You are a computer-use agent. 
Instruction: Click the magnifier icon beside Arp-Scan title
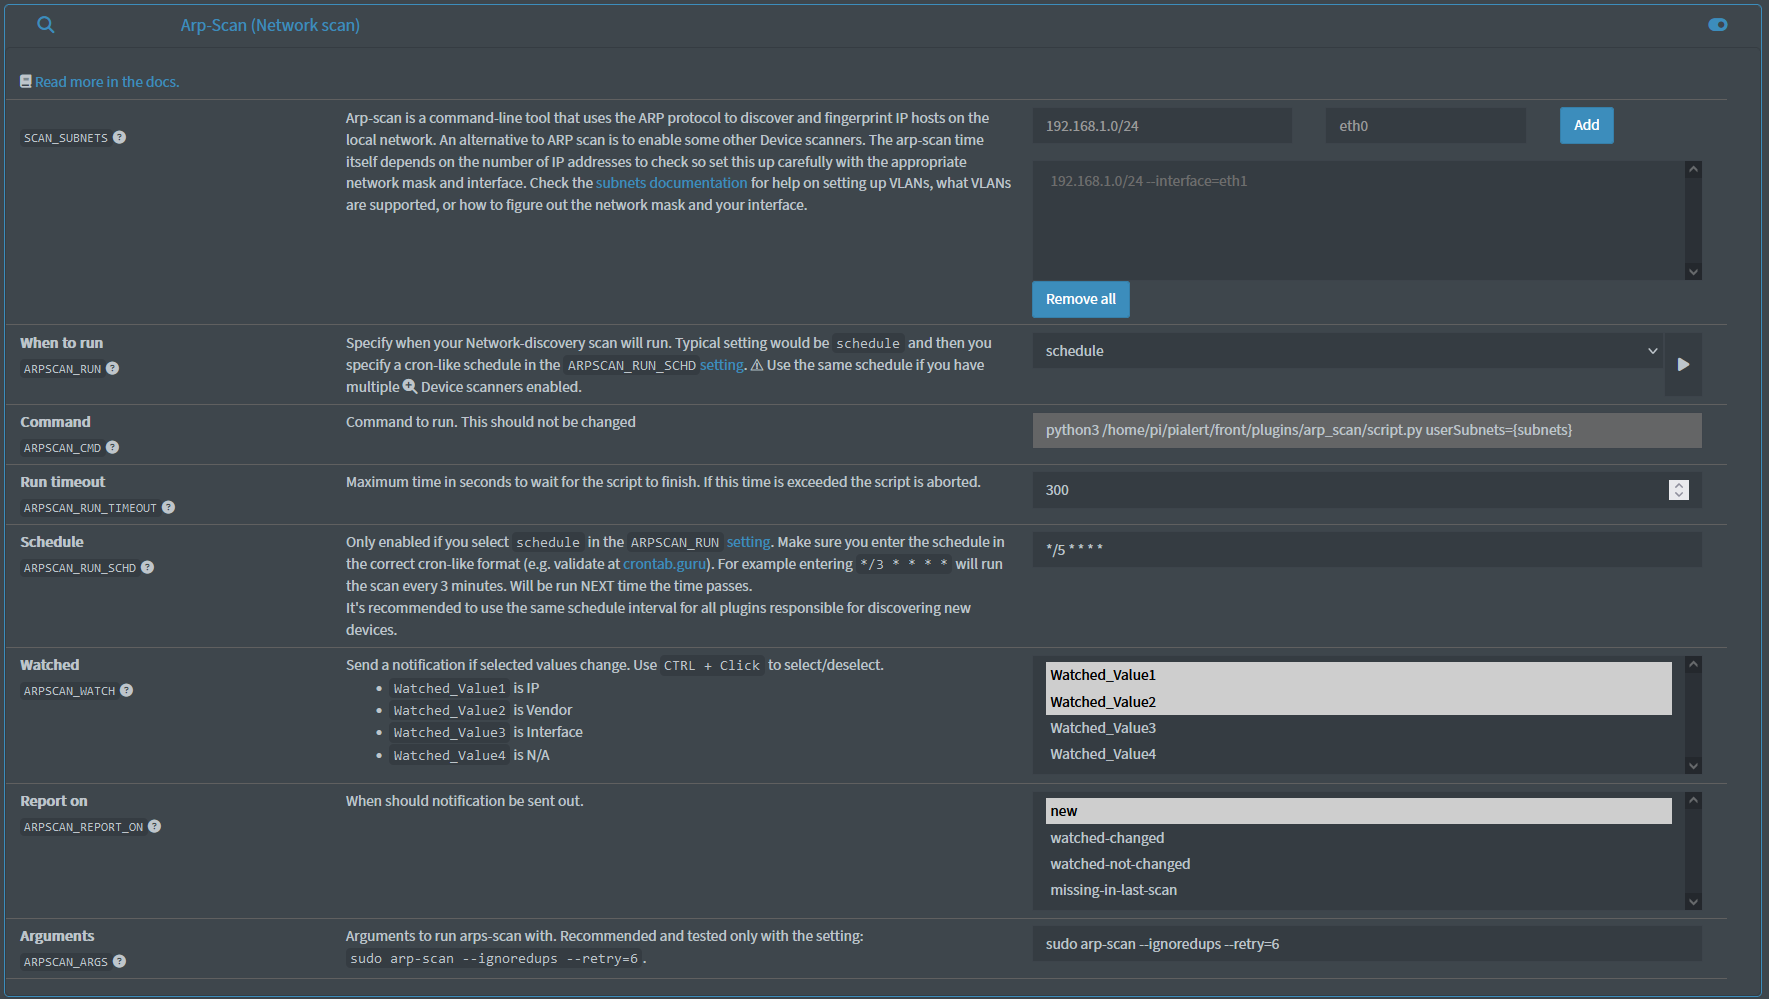pyautogui.click(x=46, y=25)
